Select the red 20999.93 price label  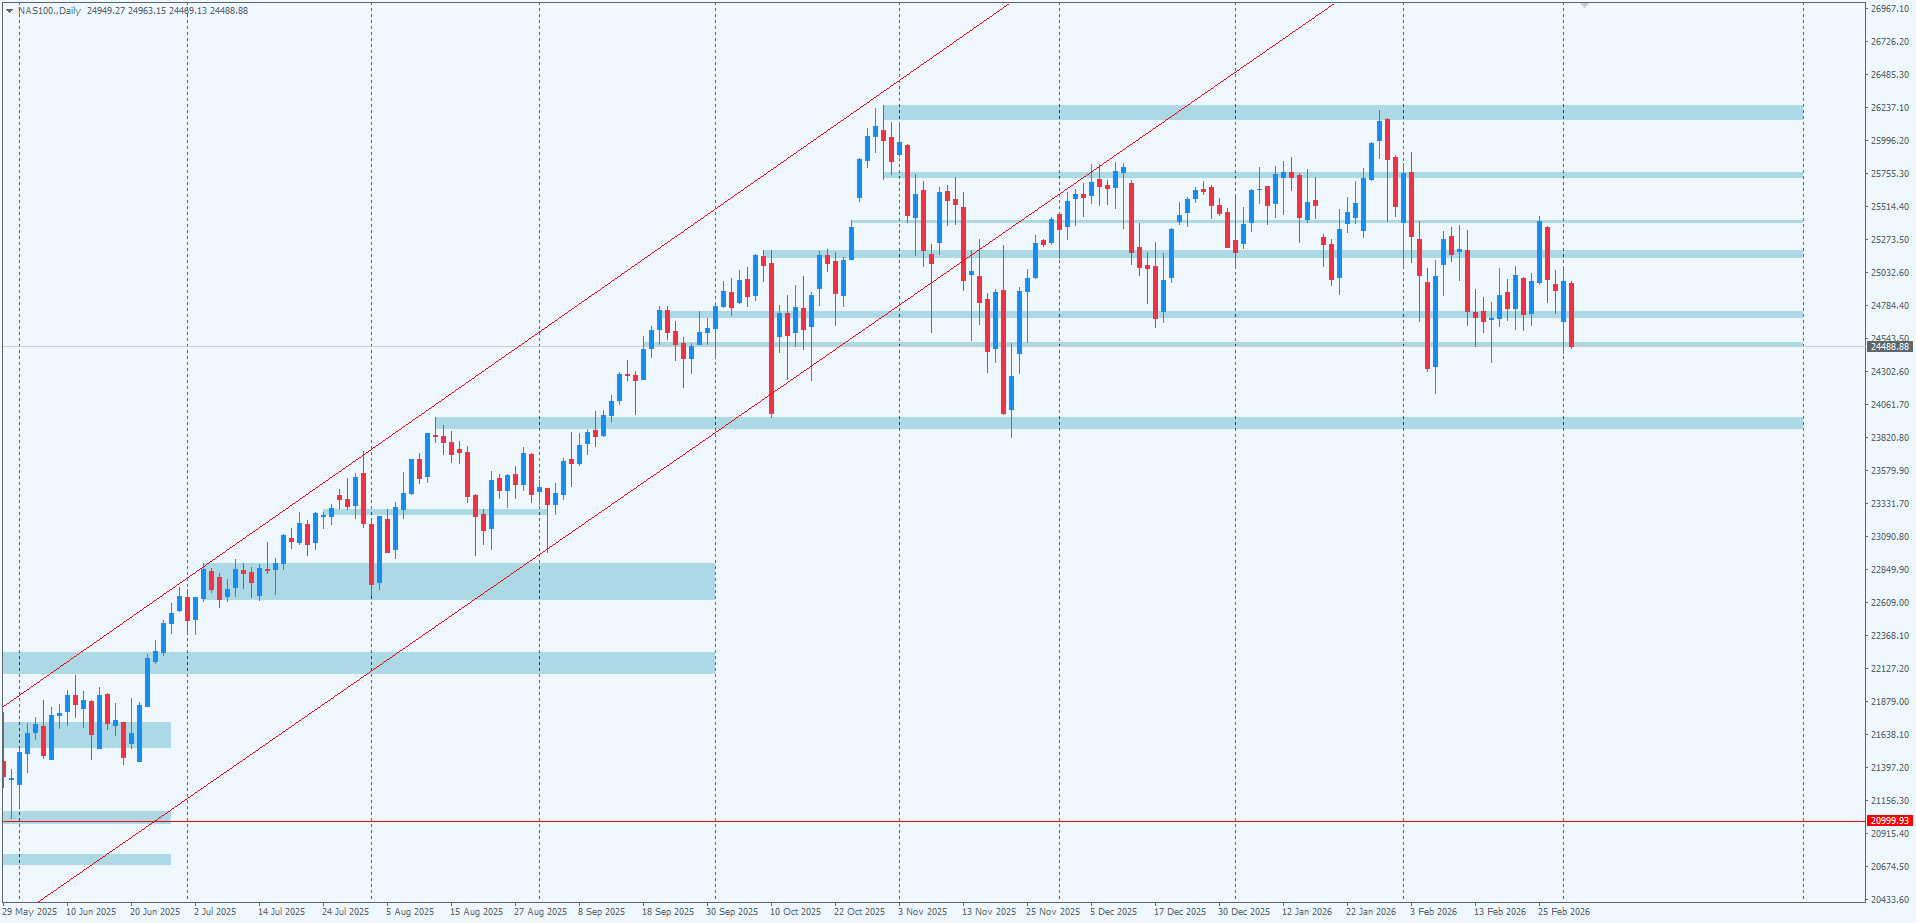coord(1889,821)
